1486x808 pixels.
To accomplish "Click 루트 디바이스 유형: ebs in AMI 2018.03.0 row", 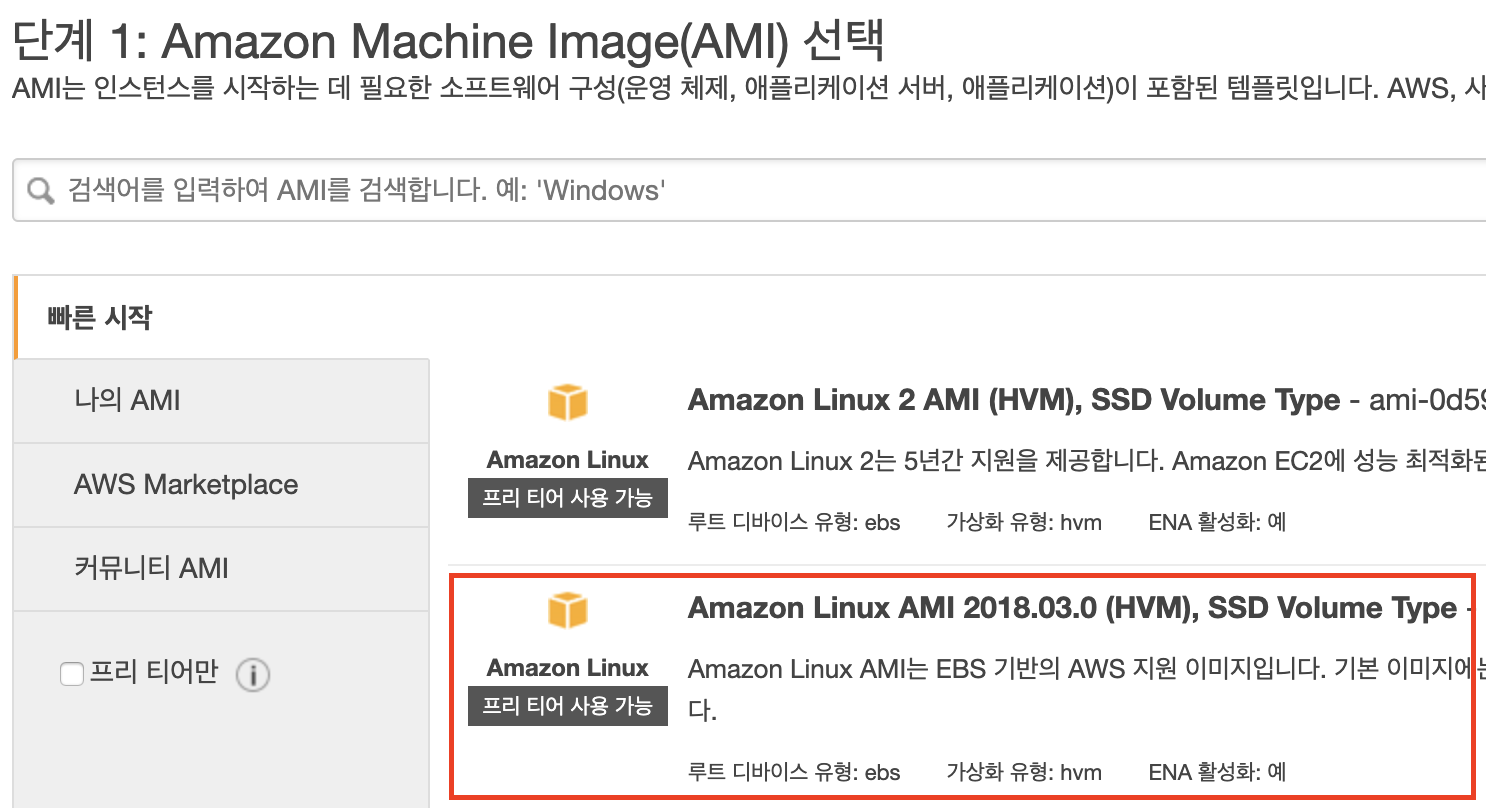I will pyautogui.click(x=794, y=772).
